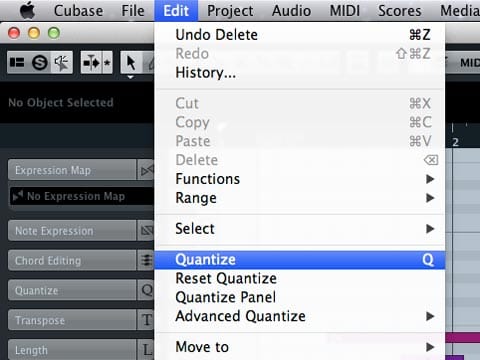Viewport: 480px width, 360px height.
Task: Click the No Object Selected info line
Action: pyautogui.click(x=61, y=102)
